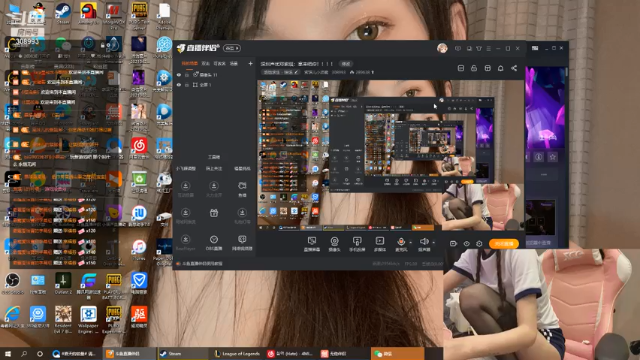This screenshot has height=360, width=640.
Task: Toggle visibility eye of the camera source row
Action: (179, 75)
